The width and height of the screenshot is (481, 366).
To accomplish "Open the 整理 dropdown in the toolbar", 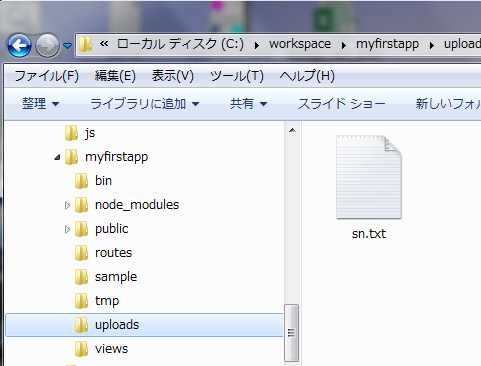I will (x=40, y=104).
